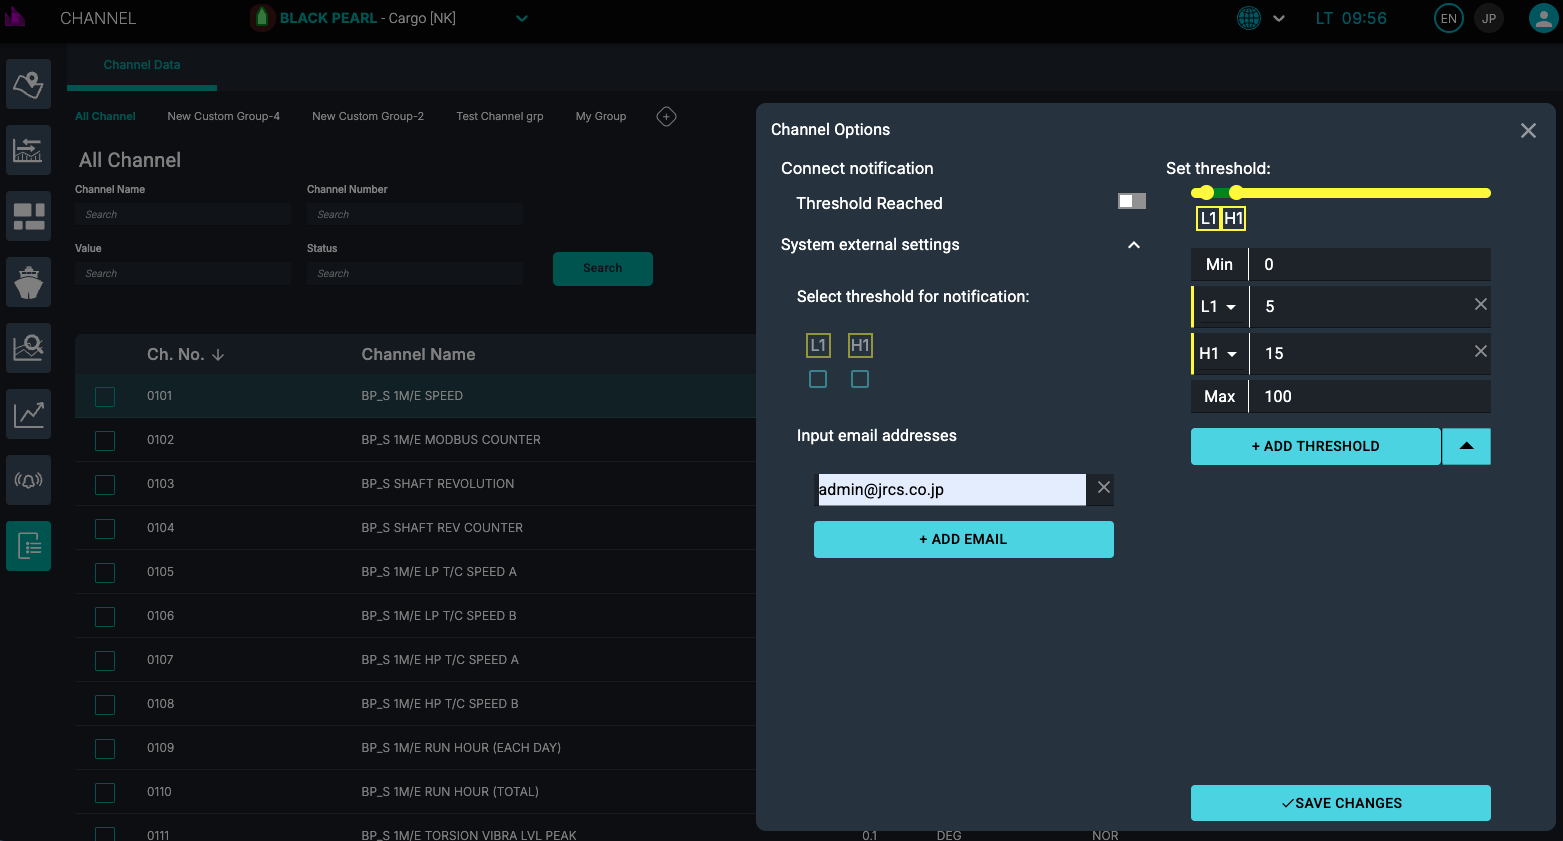Click the globe icon in the header
The width and height of the screenshot is (1563, 841).
(1249, 18)
